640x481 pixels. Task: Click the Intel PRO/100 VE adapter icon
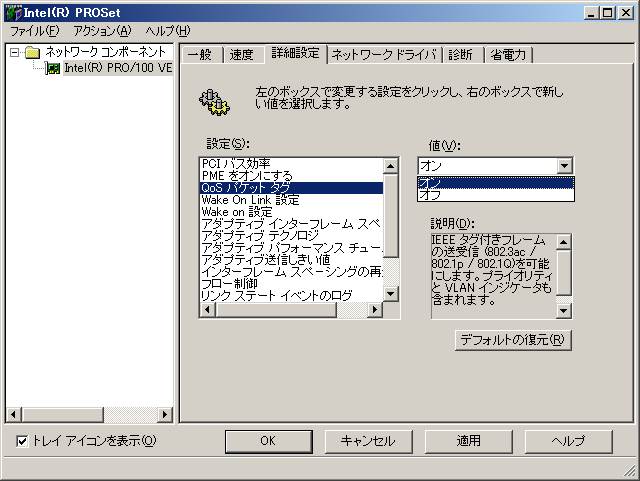53,68
